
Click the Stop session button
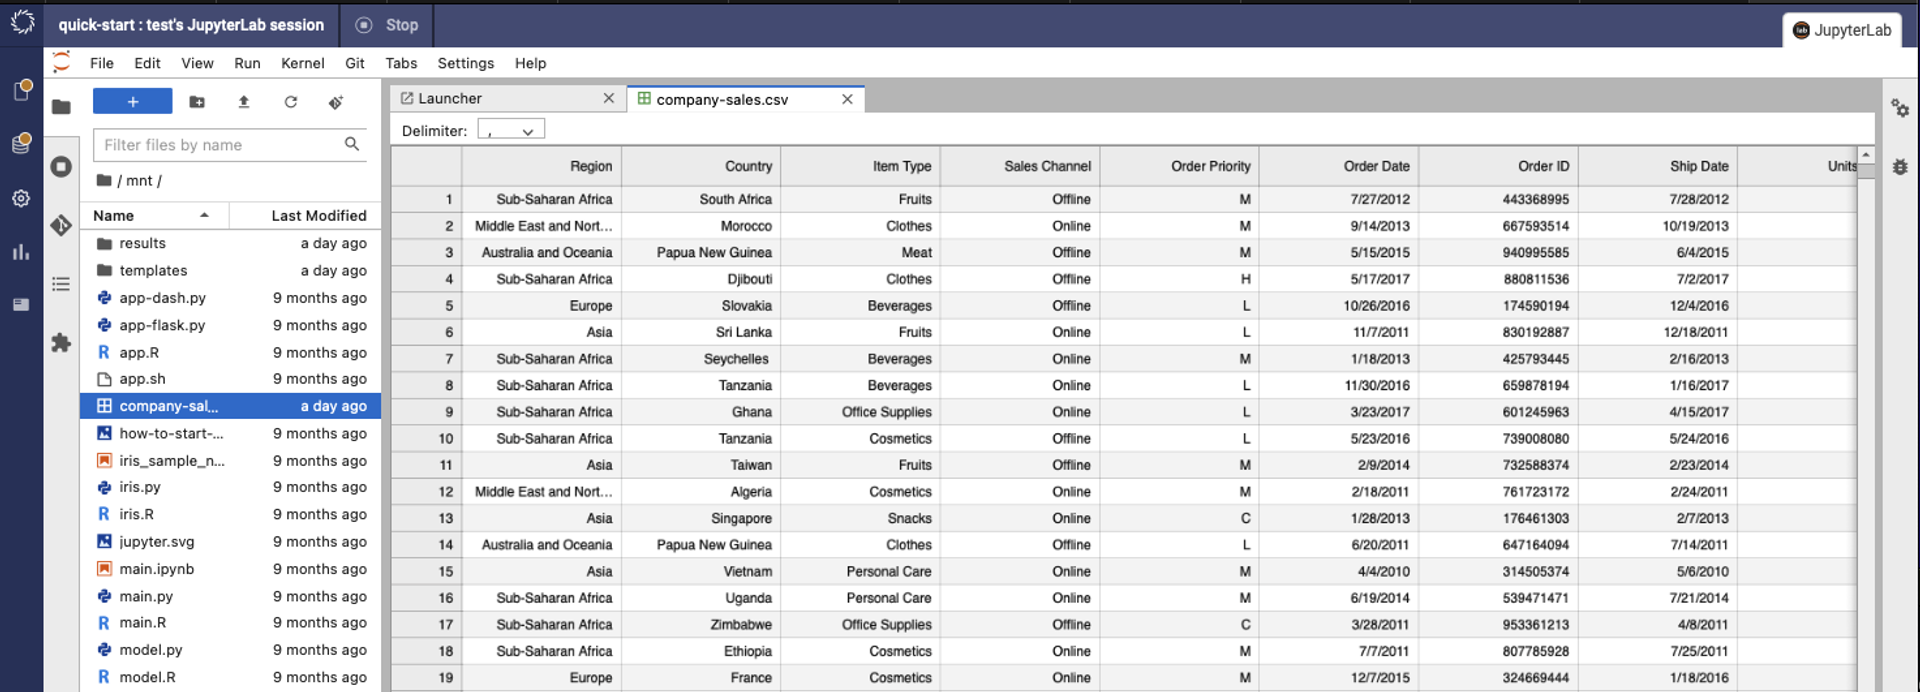click(x=387, y=25)
